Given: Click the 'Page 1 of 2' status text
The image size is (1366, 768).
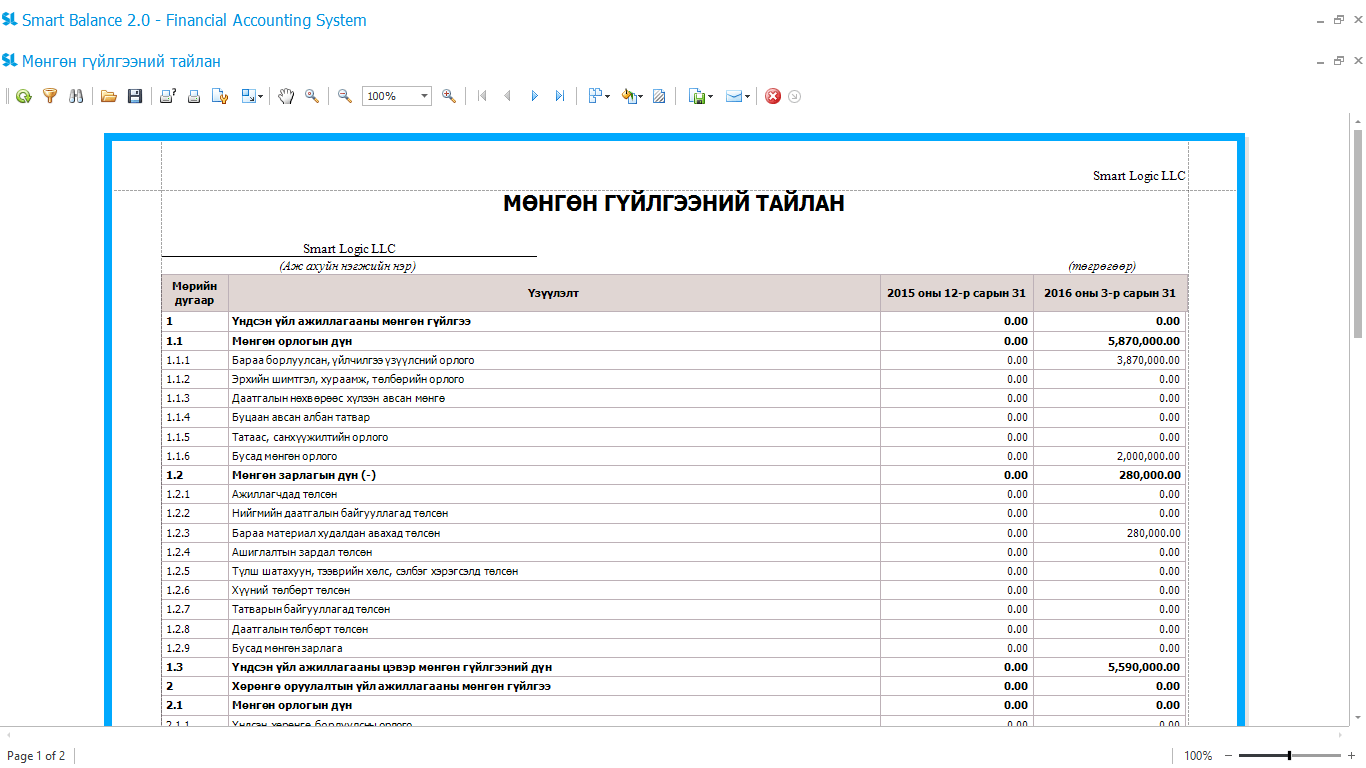Looking at the screenshot, I should click(36, 756).
